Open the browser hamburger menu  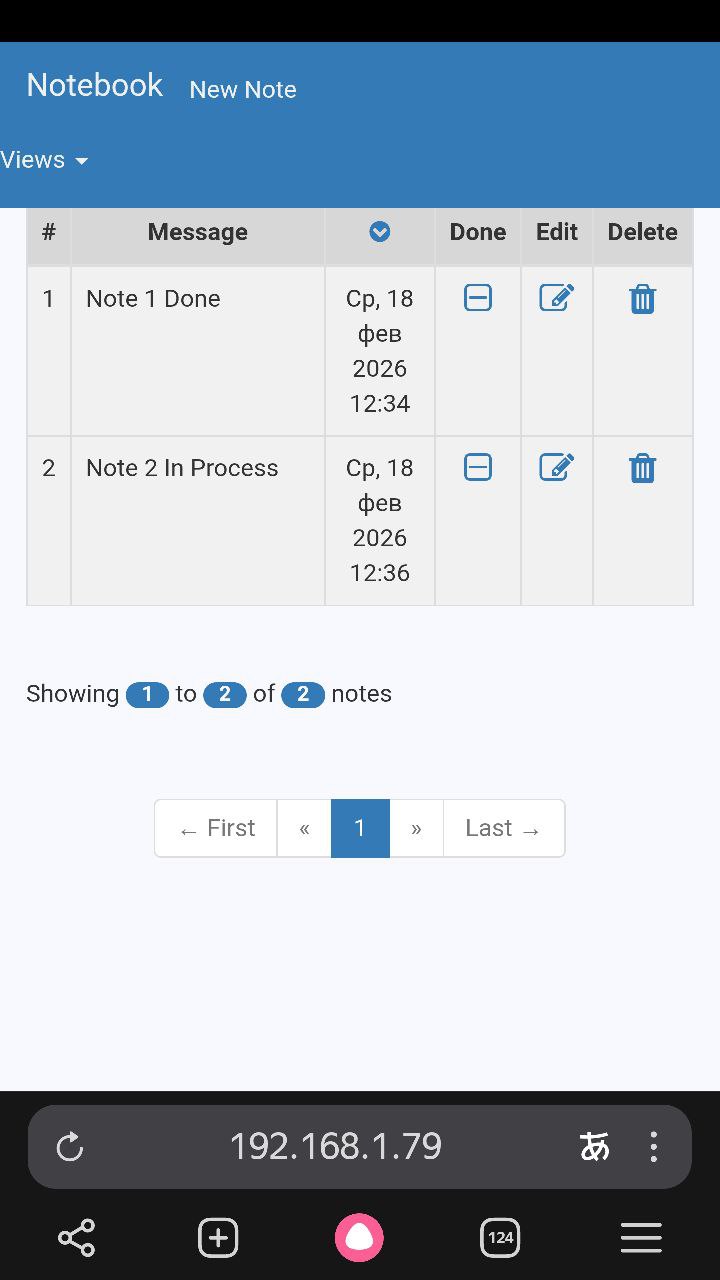[641, 1238]
